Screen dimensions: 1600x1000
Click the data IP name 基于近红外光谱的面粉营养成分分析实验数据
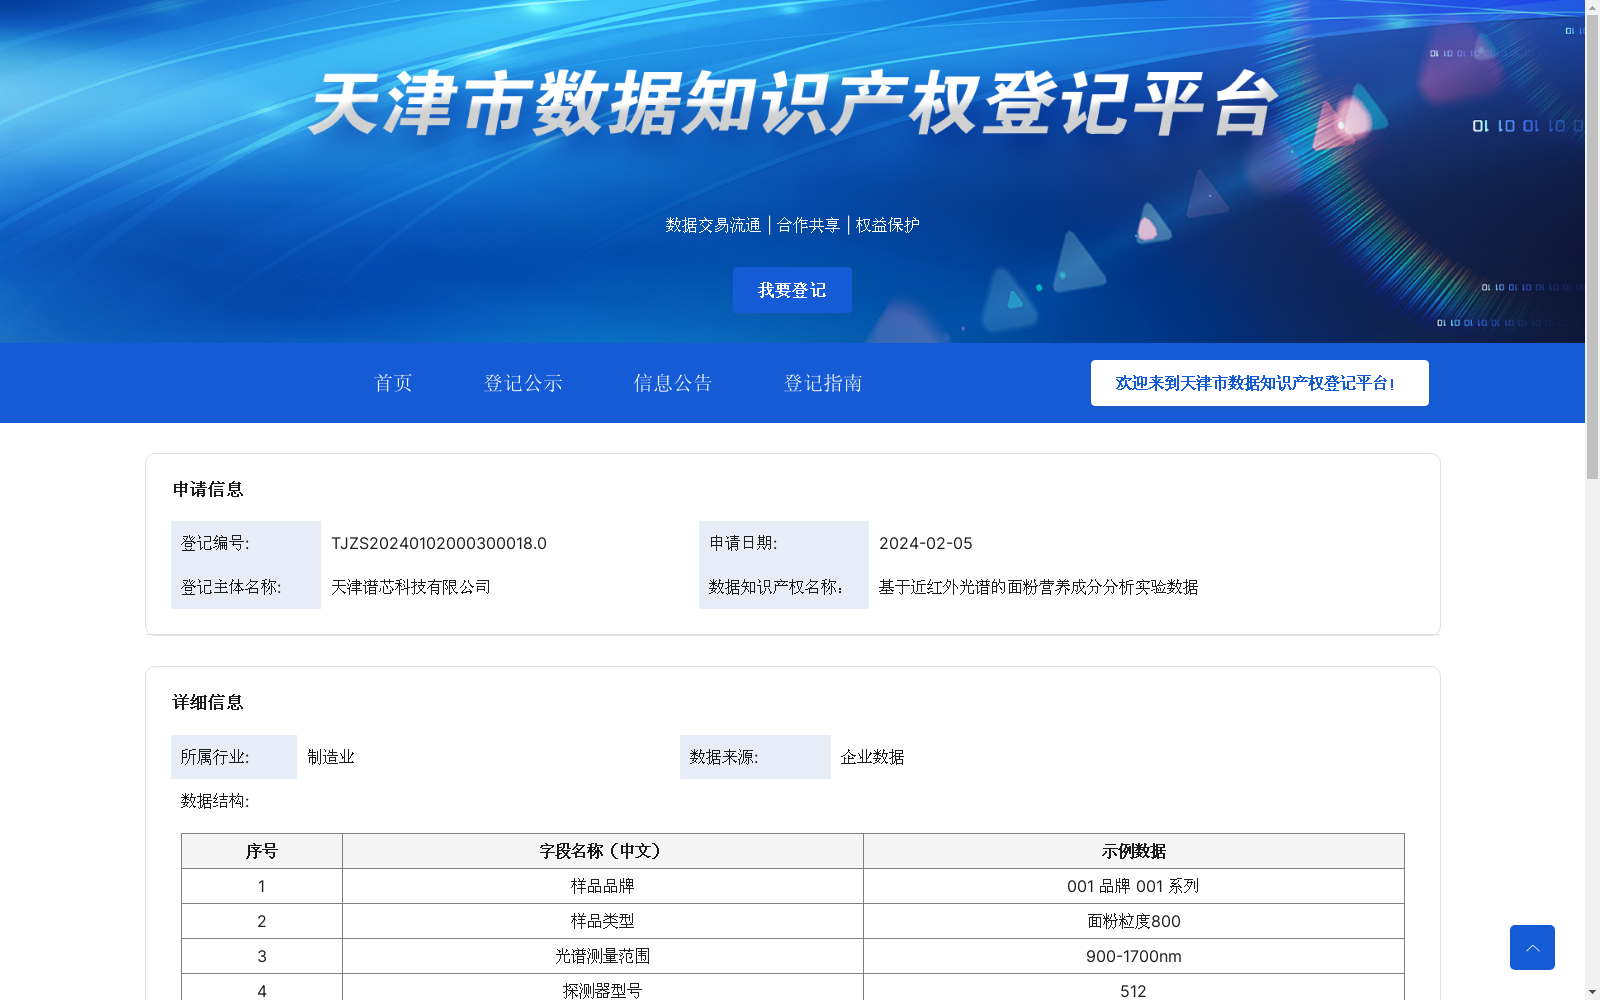(1037, 587)
